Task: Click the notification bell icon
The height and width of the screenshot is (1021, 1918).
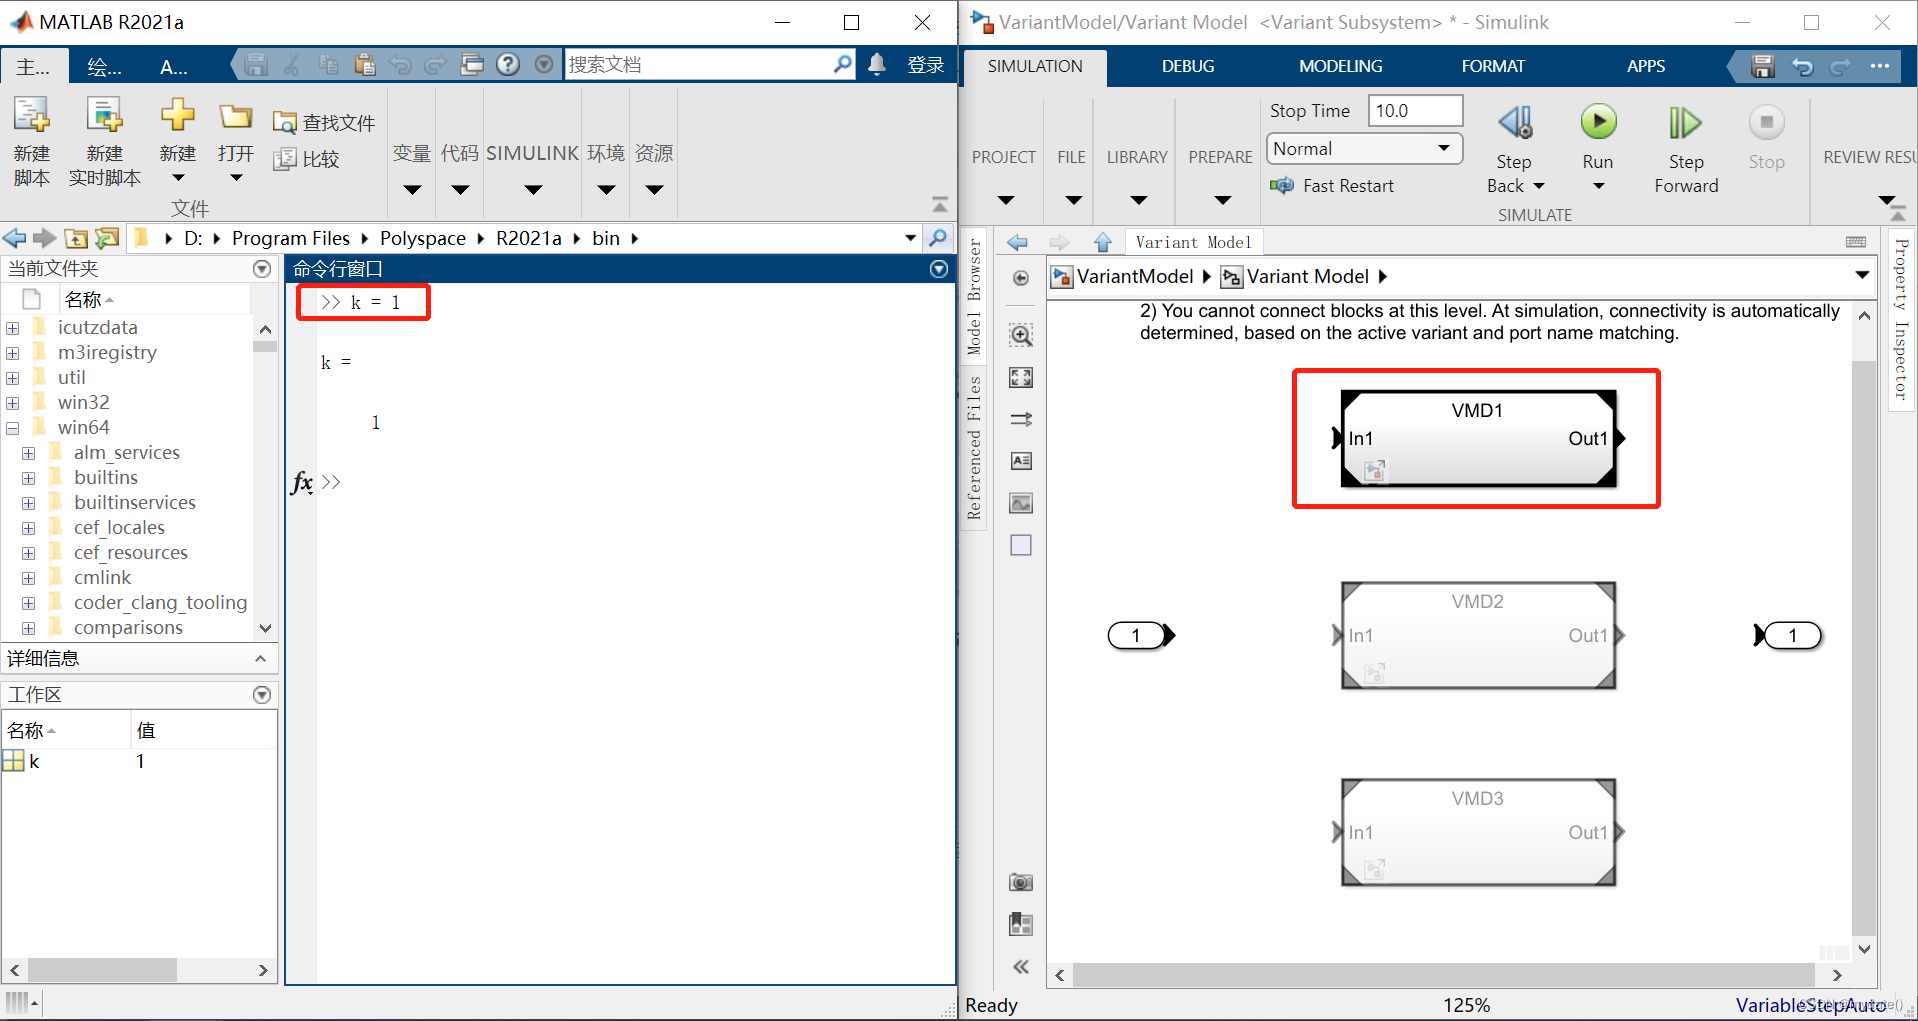Action: (x=876, y=64)
